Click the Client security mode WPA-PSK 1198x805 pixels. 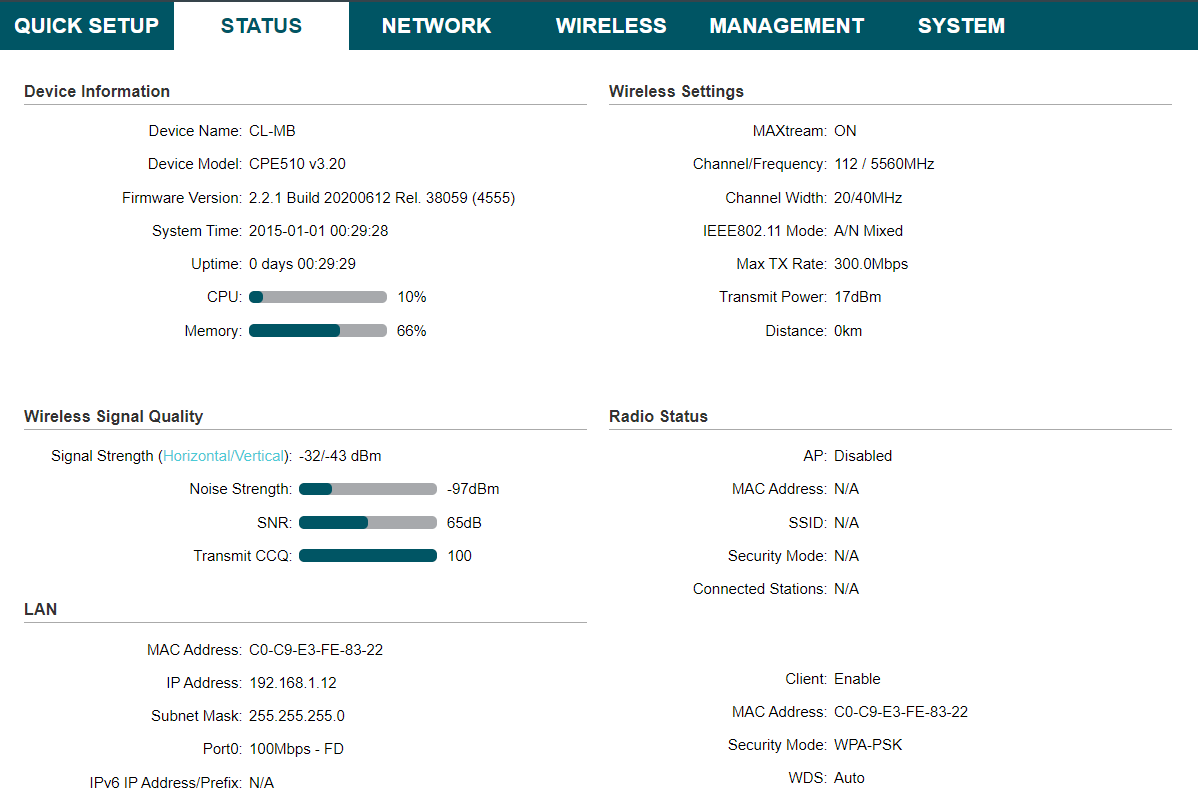868,745
